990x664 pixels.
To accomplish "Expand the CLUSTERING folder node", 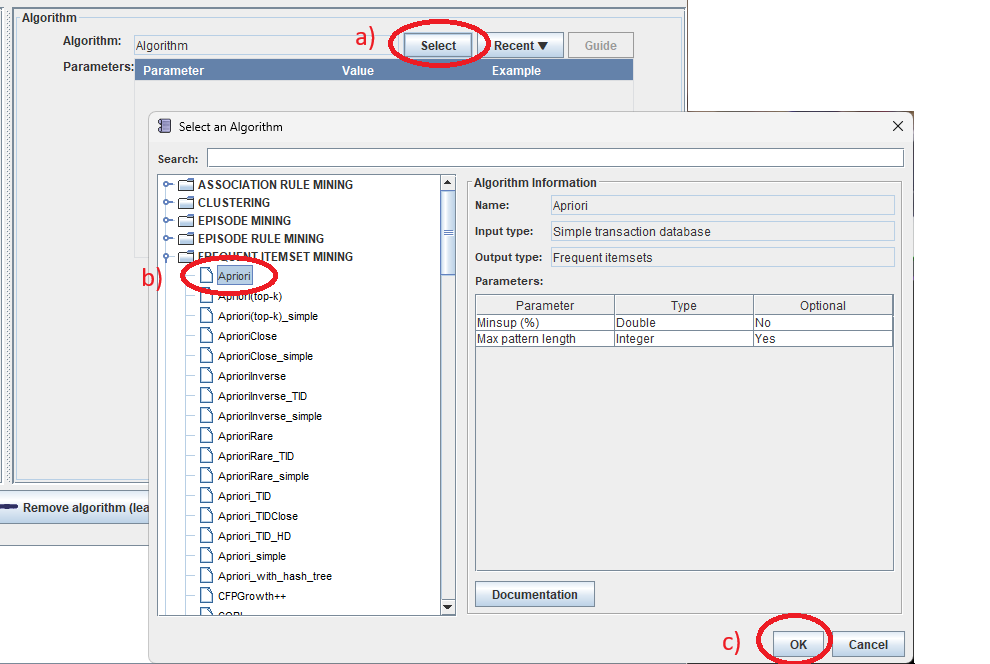I will pos(167,202).
